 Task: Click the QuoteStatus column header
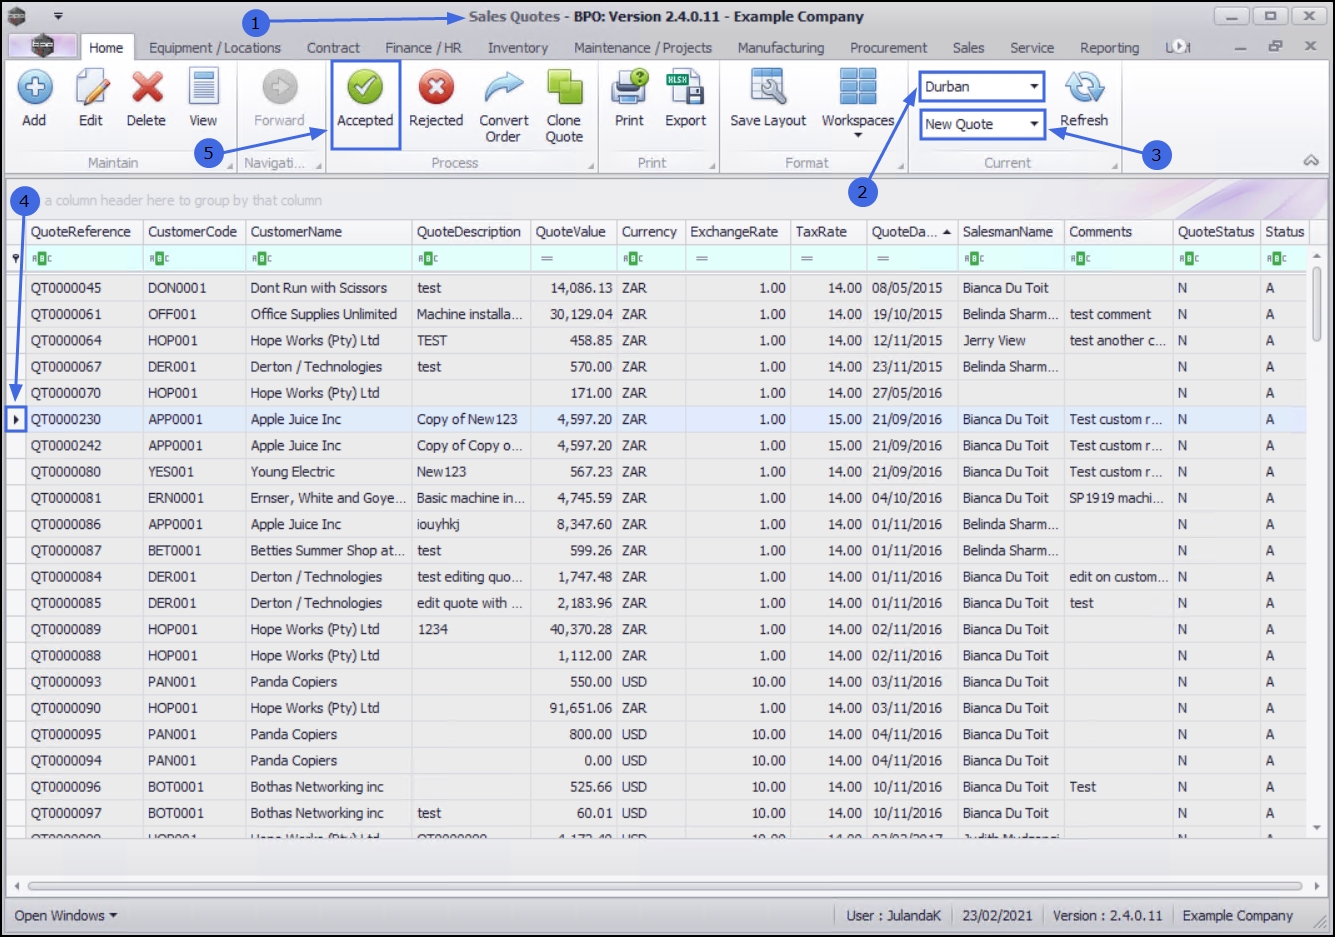[1216, 231]
